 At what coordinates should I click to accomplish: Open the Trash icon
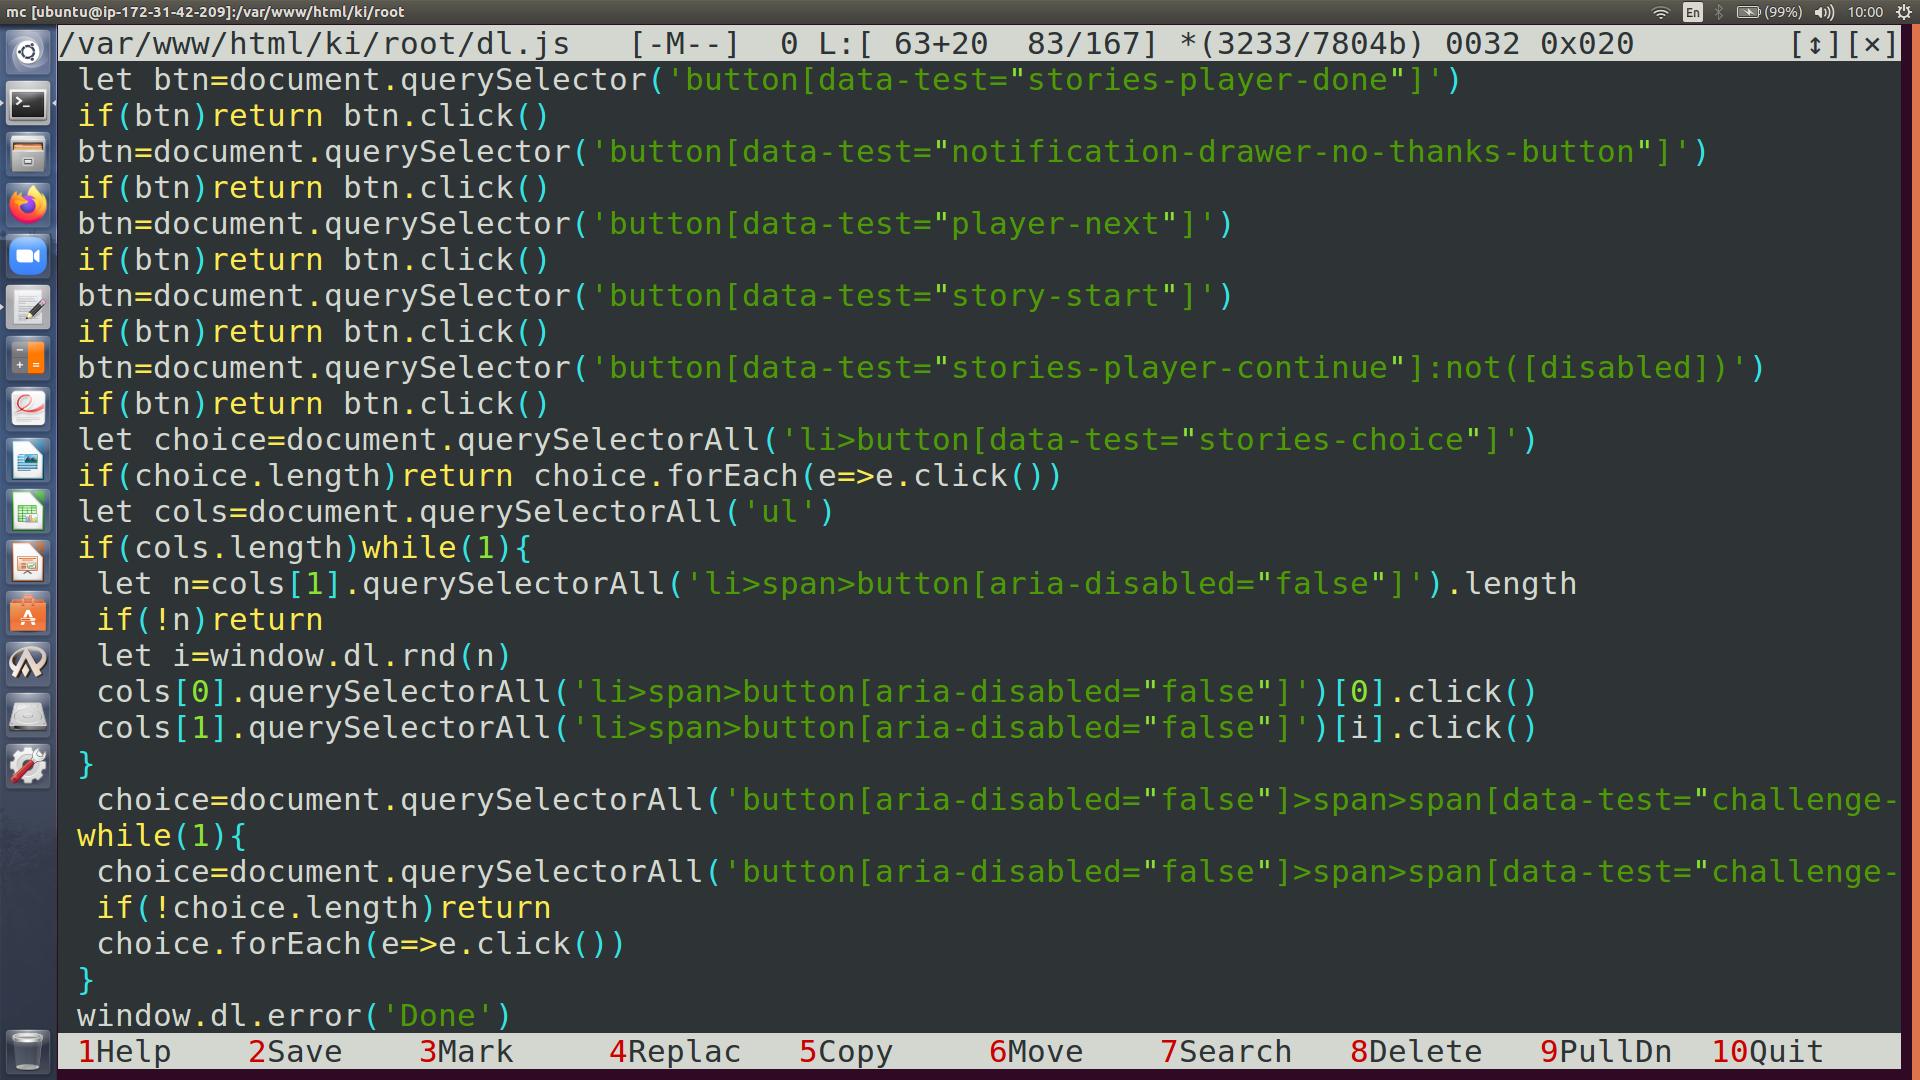pyautogui.click(x=28, y=1051)
